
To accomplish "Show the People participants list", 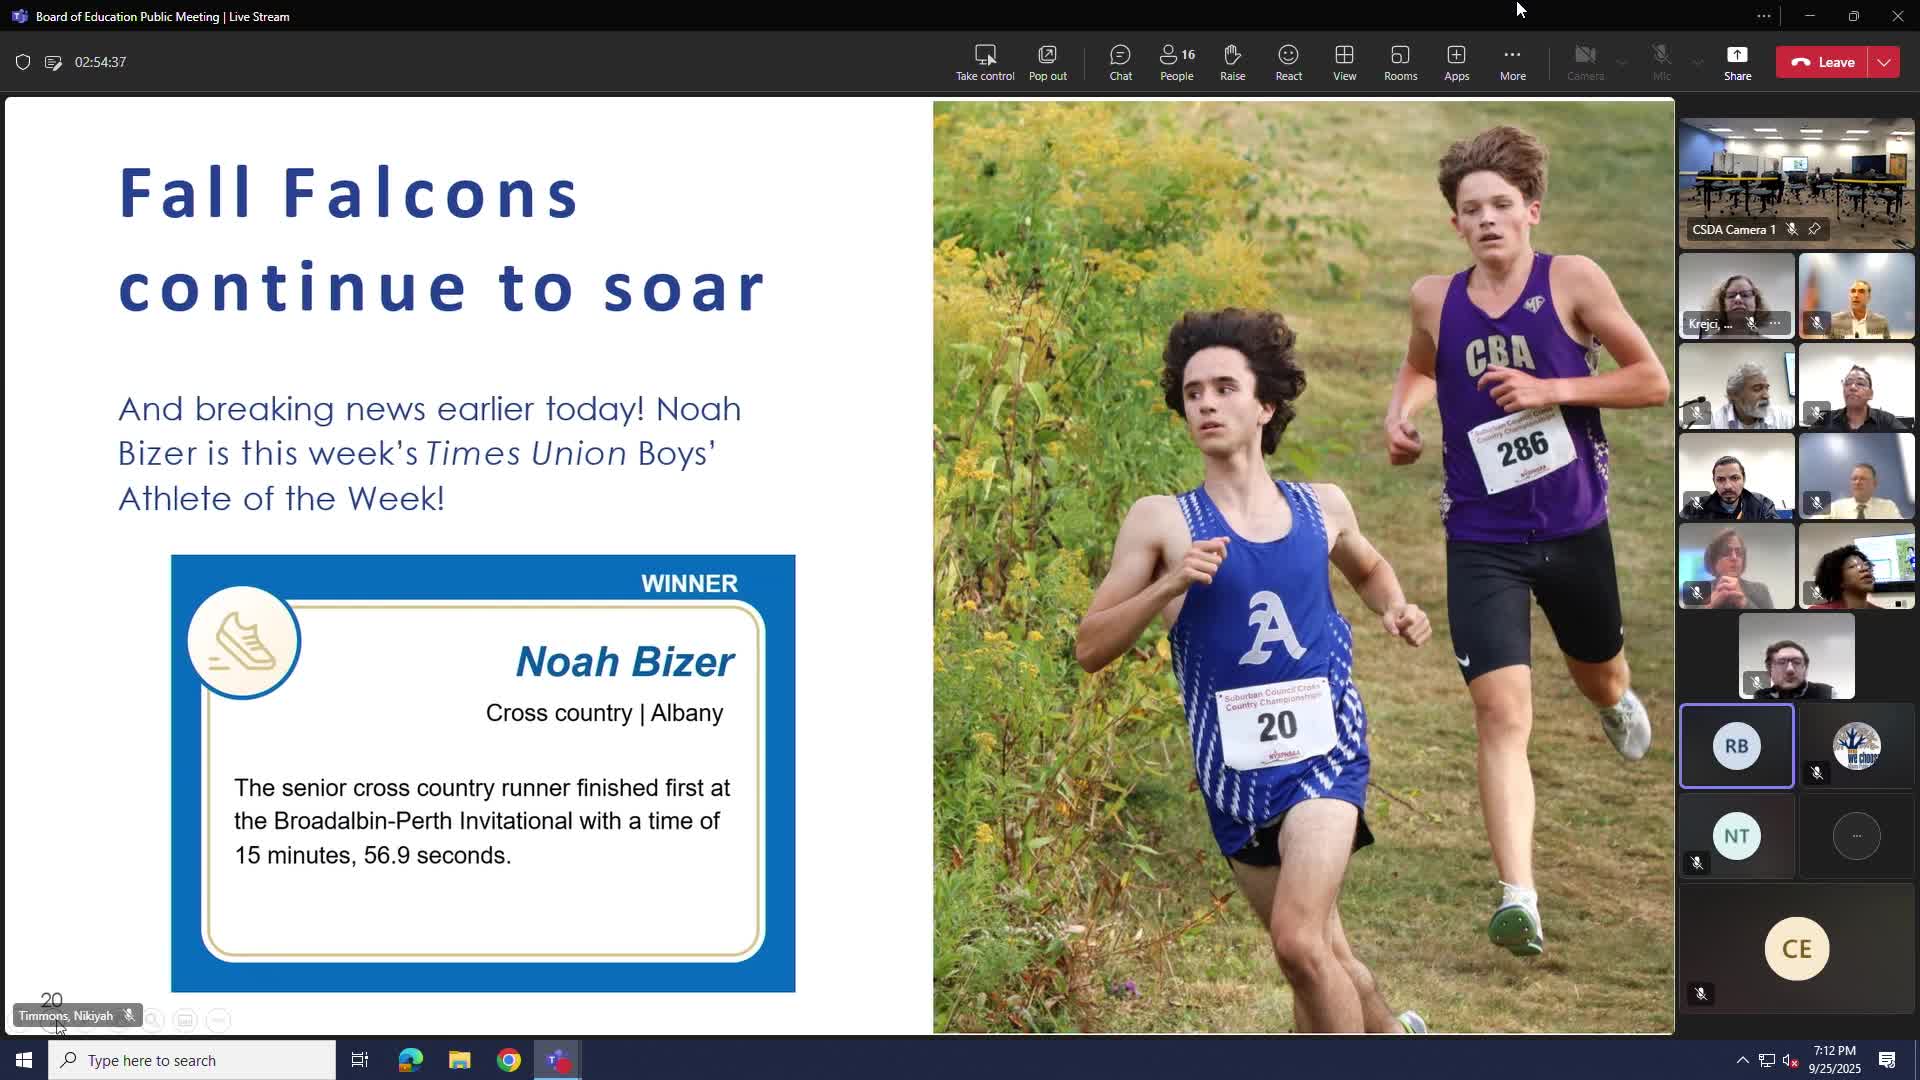I will tap(1176, 62).
